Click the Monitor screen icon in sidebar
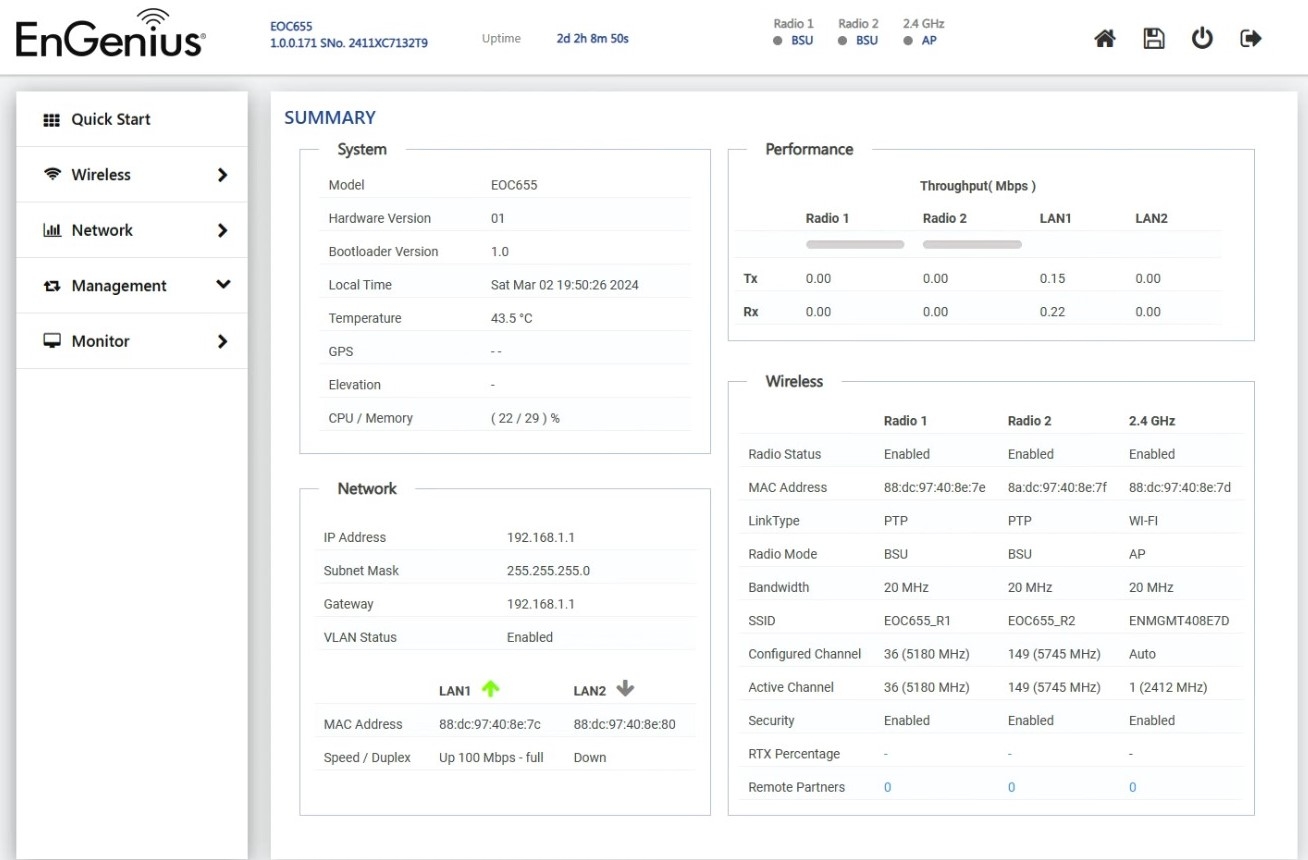 52,341
